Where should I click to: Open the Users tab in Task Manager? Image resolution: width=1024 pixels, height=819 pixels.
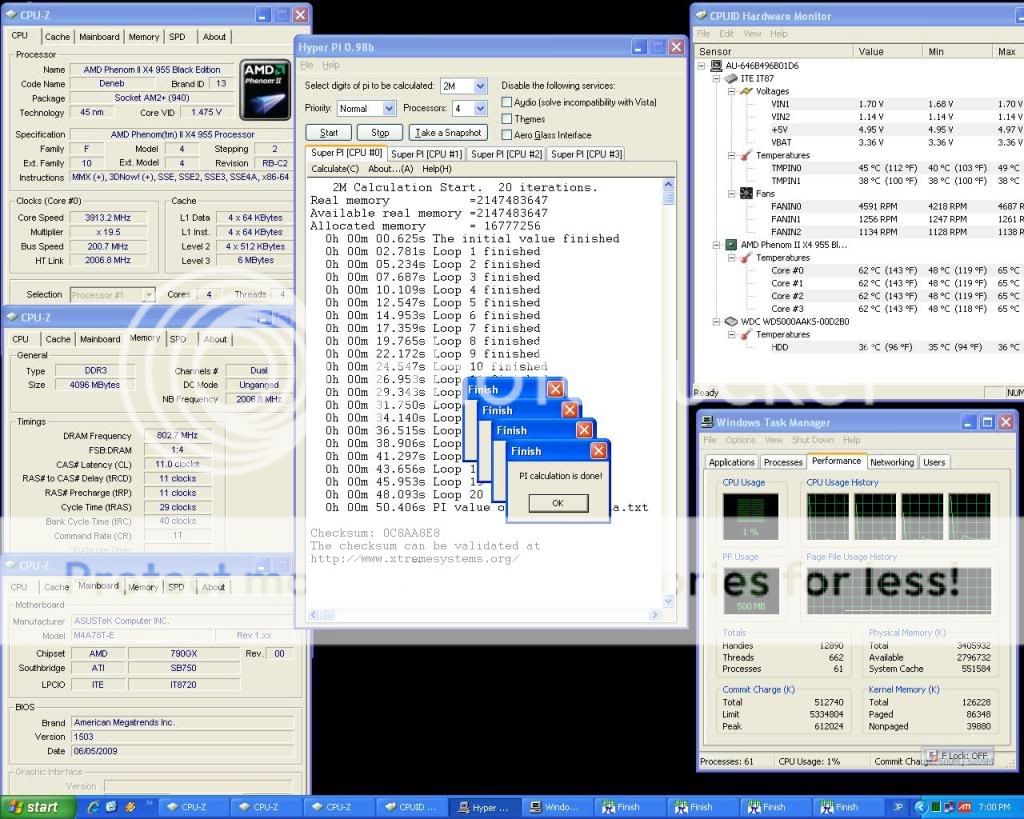click(934, 462)
